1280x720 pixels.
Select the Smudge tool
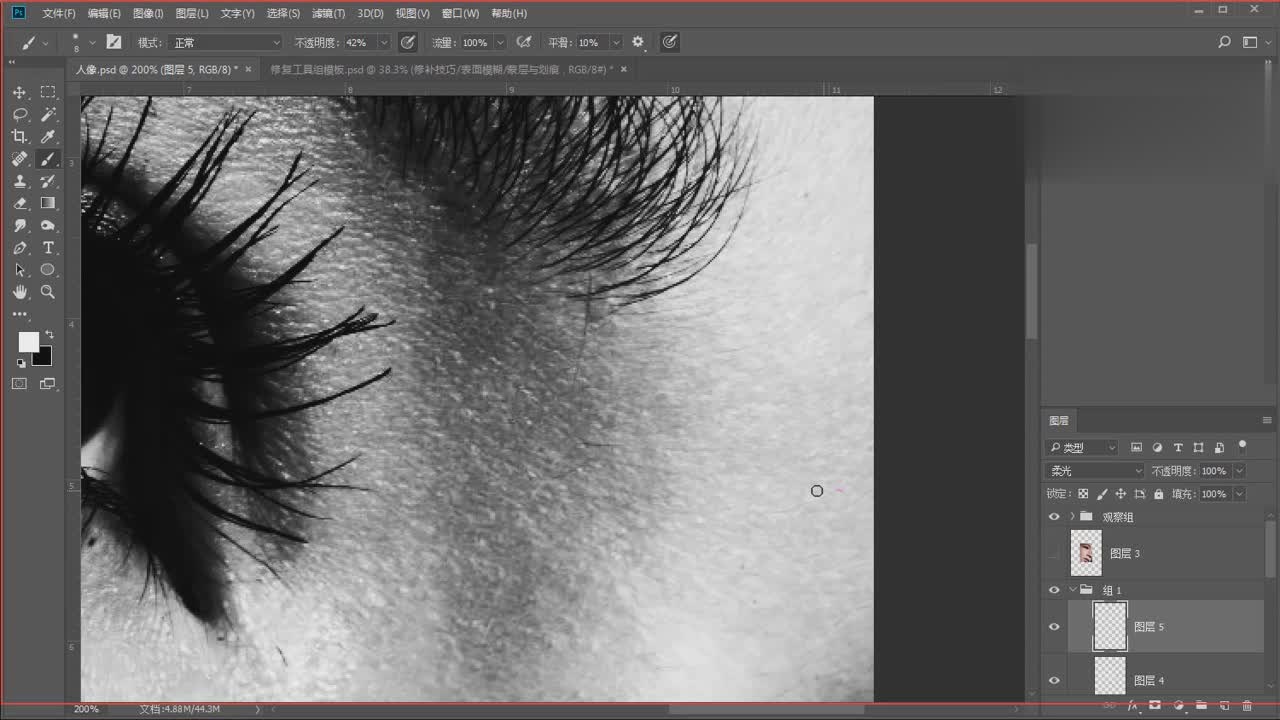20,226
